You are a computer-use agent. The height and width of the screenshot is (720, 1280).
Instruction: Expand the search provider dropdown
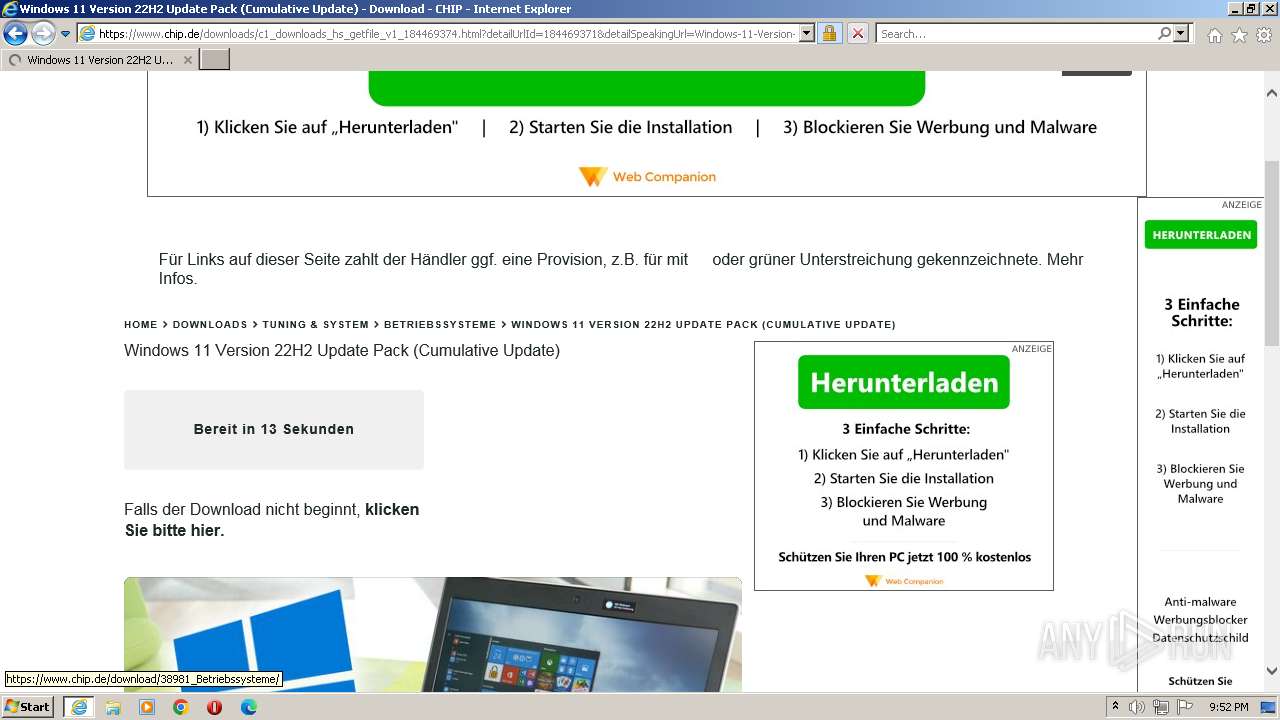[1181, 34]
